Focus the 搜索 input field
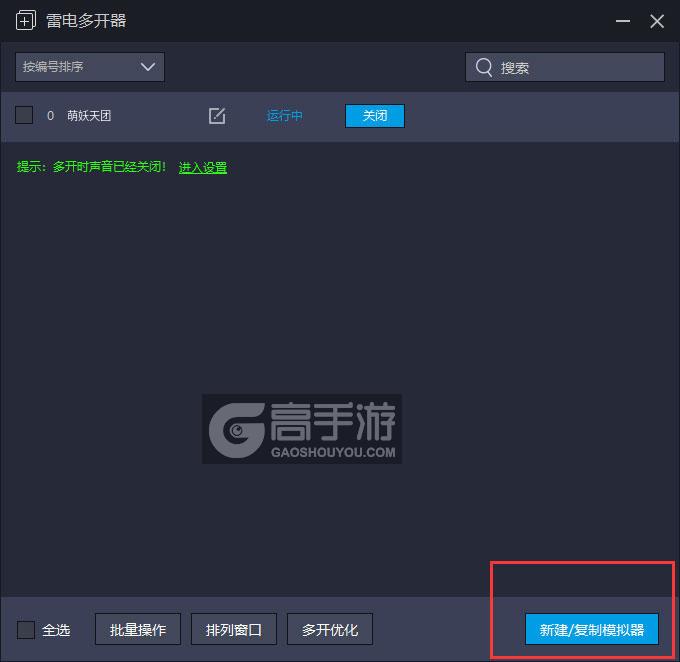The height and width of the screenshot is (662, 680). [565, 67]
